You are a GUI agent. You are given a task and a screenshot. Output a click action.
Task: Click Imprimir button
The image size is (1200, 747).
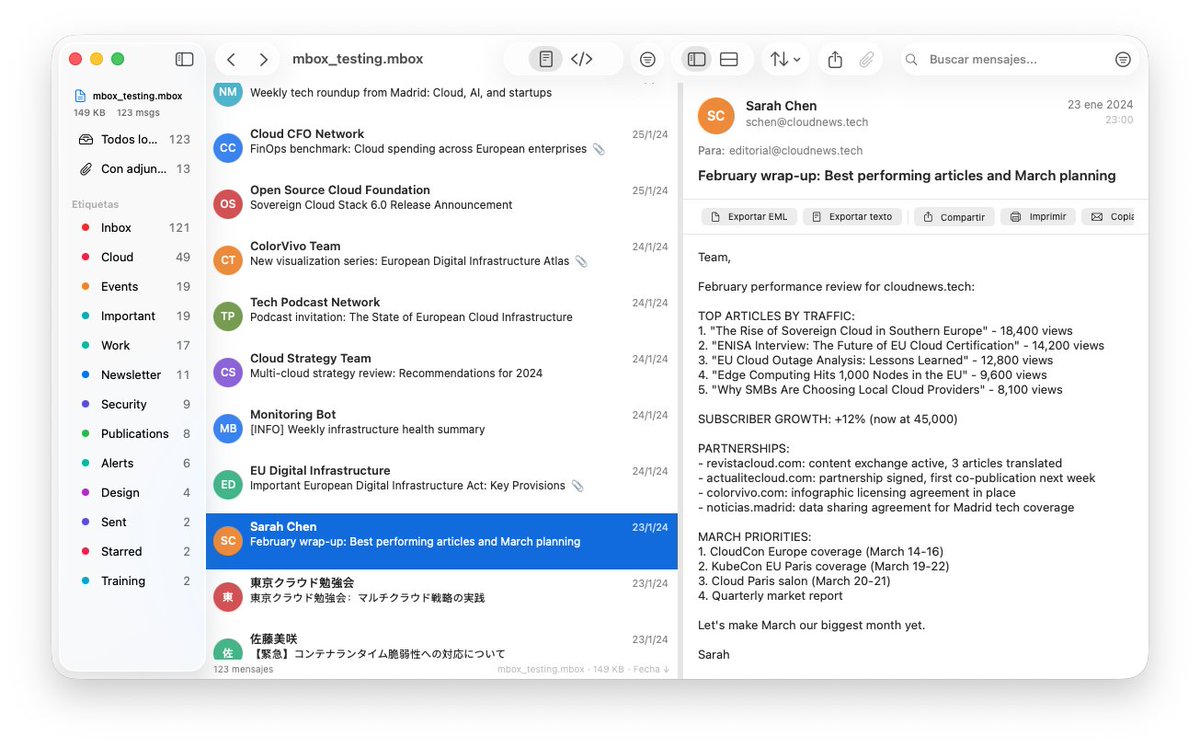pos(1038,217)
